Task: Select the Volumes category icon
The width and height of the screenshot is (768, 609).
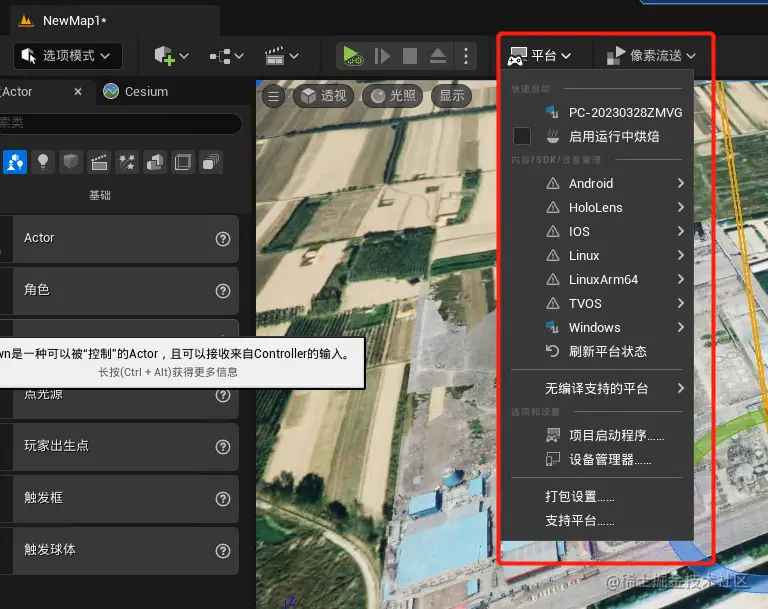Action: pos(183,162)
